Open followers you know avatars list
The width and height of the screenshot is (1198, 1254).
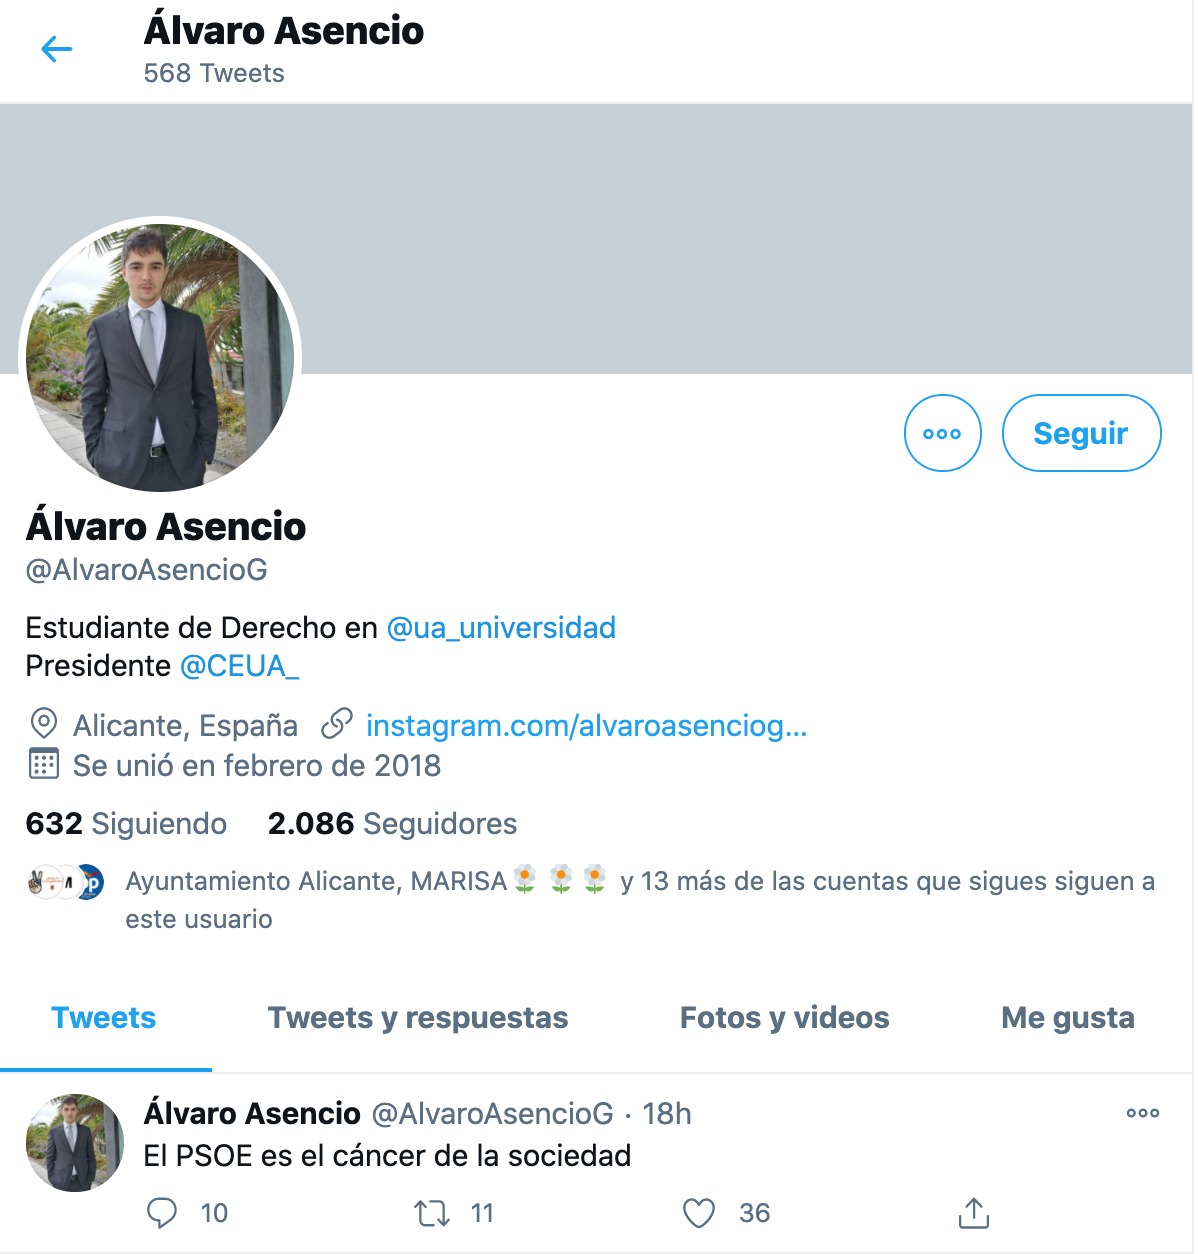pos(65,883)
